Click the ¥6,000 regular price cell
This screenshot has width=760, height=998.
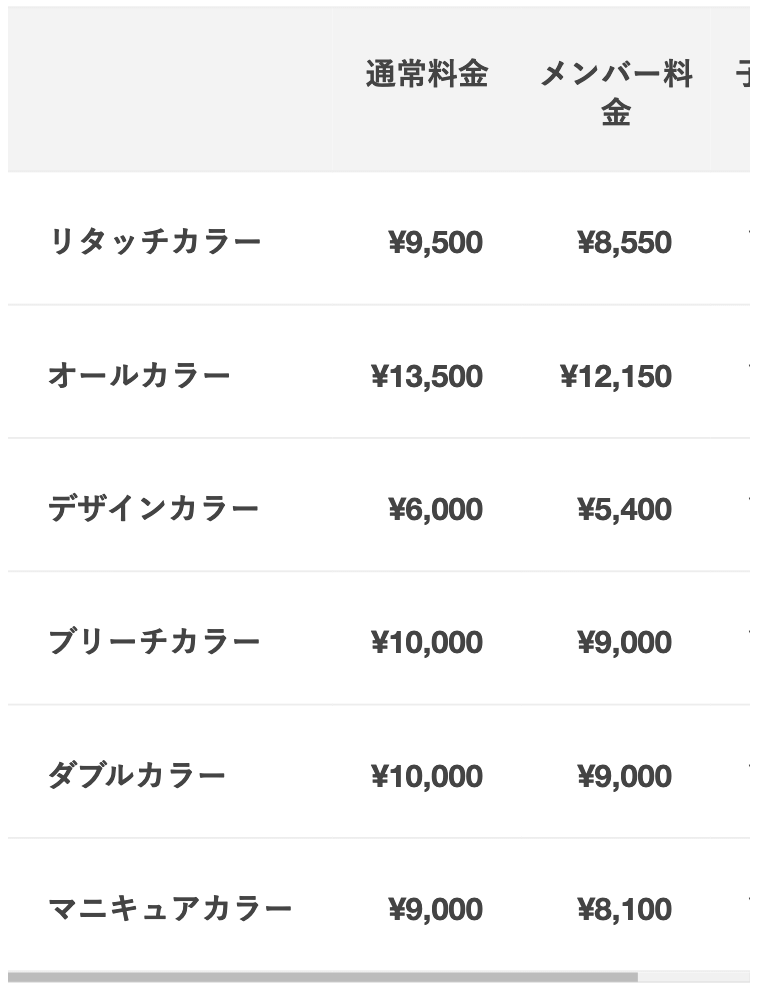click(436, 509)
